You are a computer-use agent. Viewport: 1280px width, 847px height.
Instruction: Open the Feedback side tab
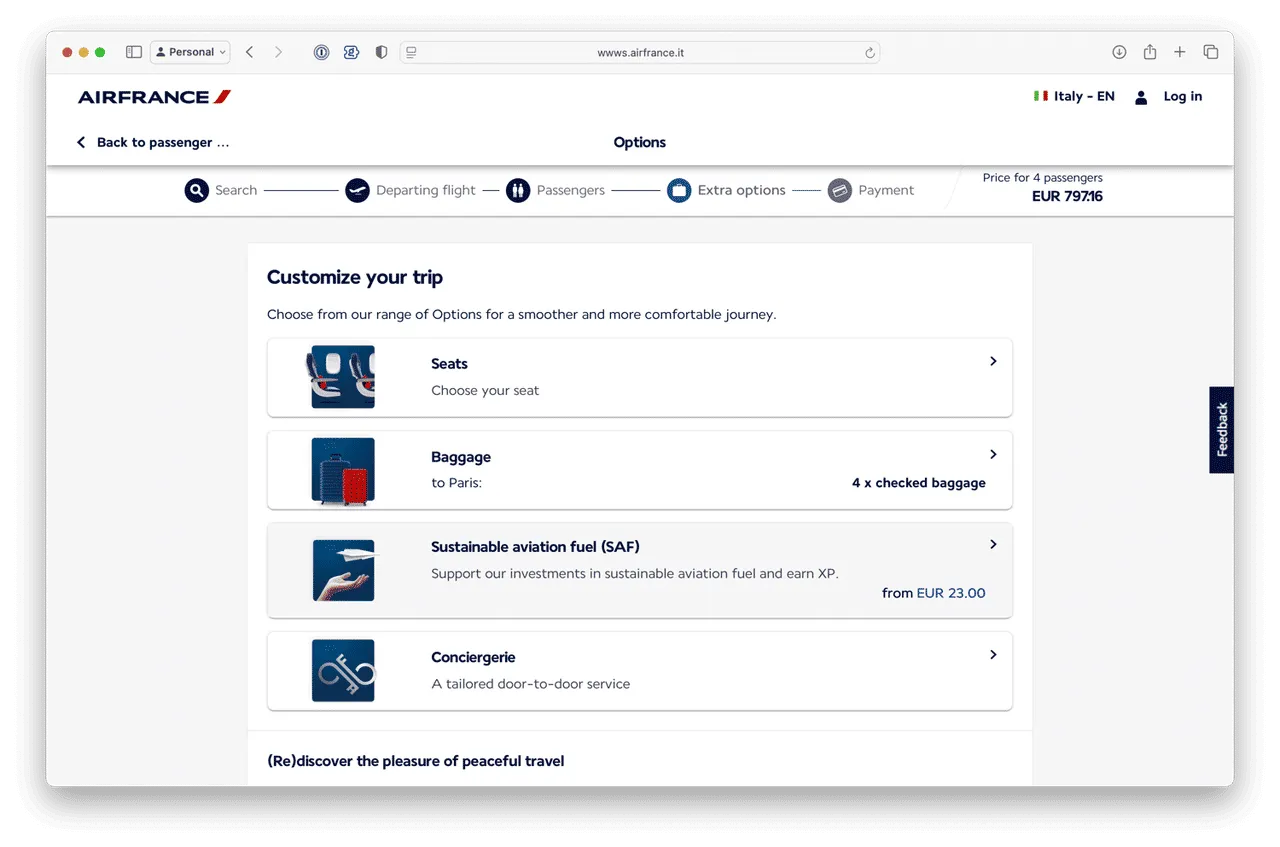tap(1221, 430)
